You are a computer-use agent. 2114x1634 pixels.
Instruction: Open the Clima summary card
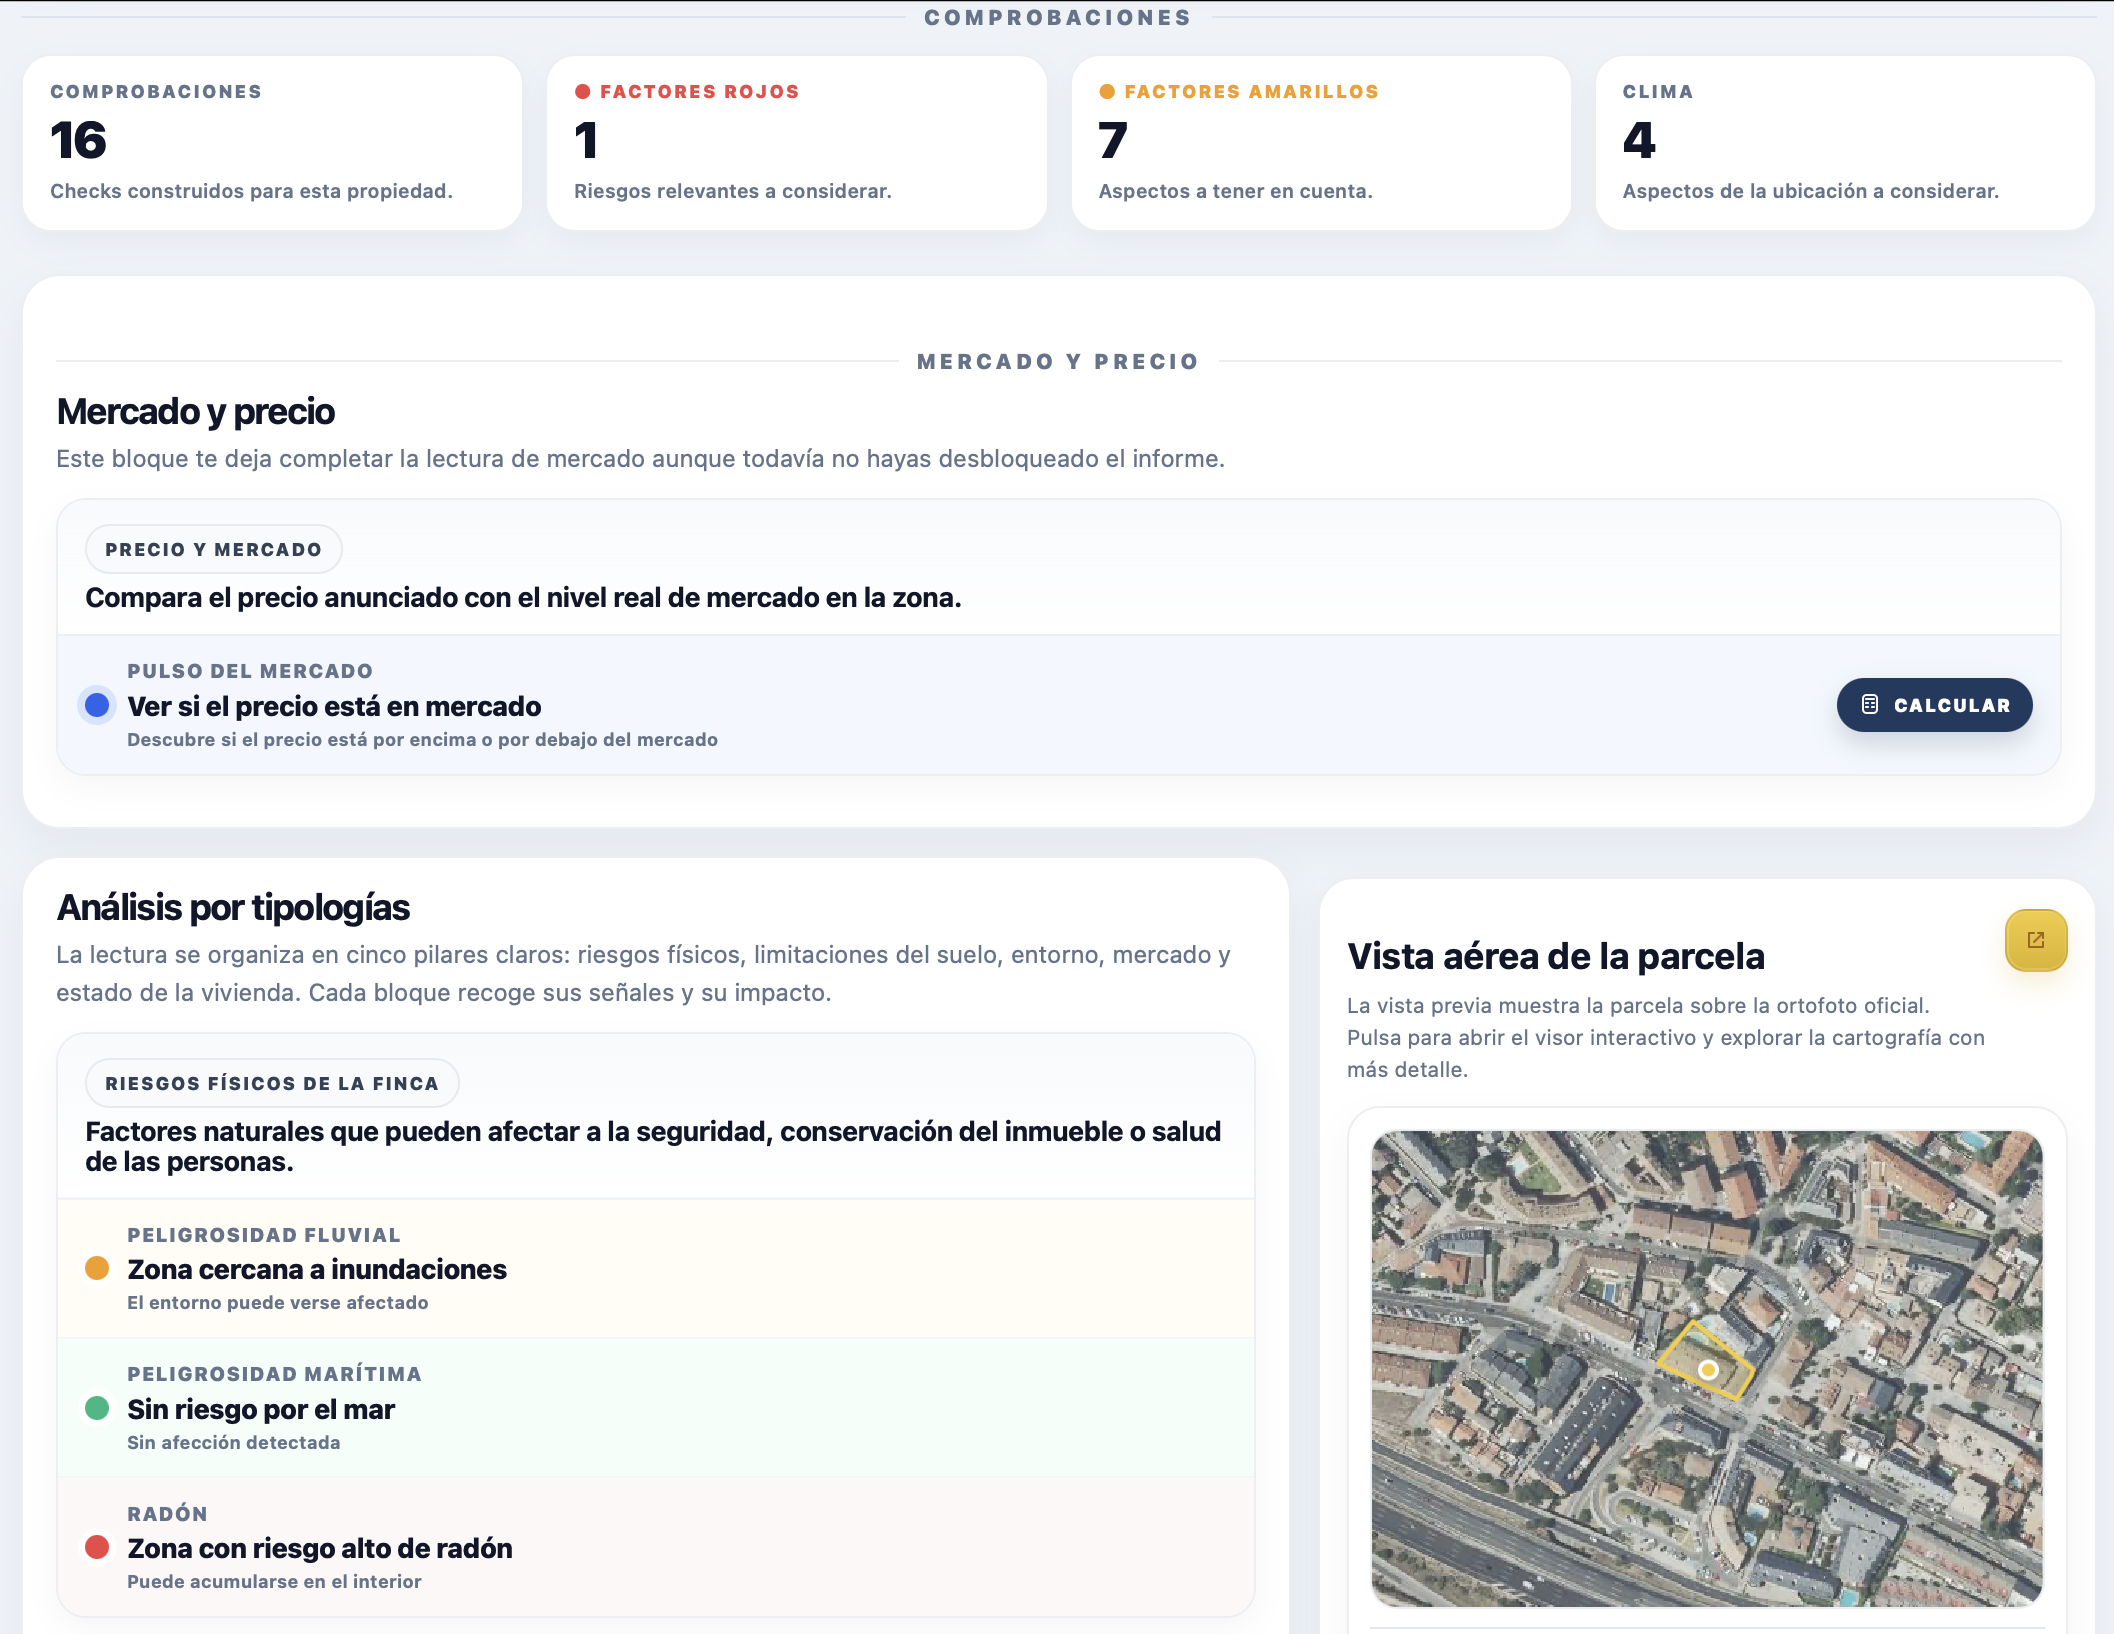(1844, 143)
